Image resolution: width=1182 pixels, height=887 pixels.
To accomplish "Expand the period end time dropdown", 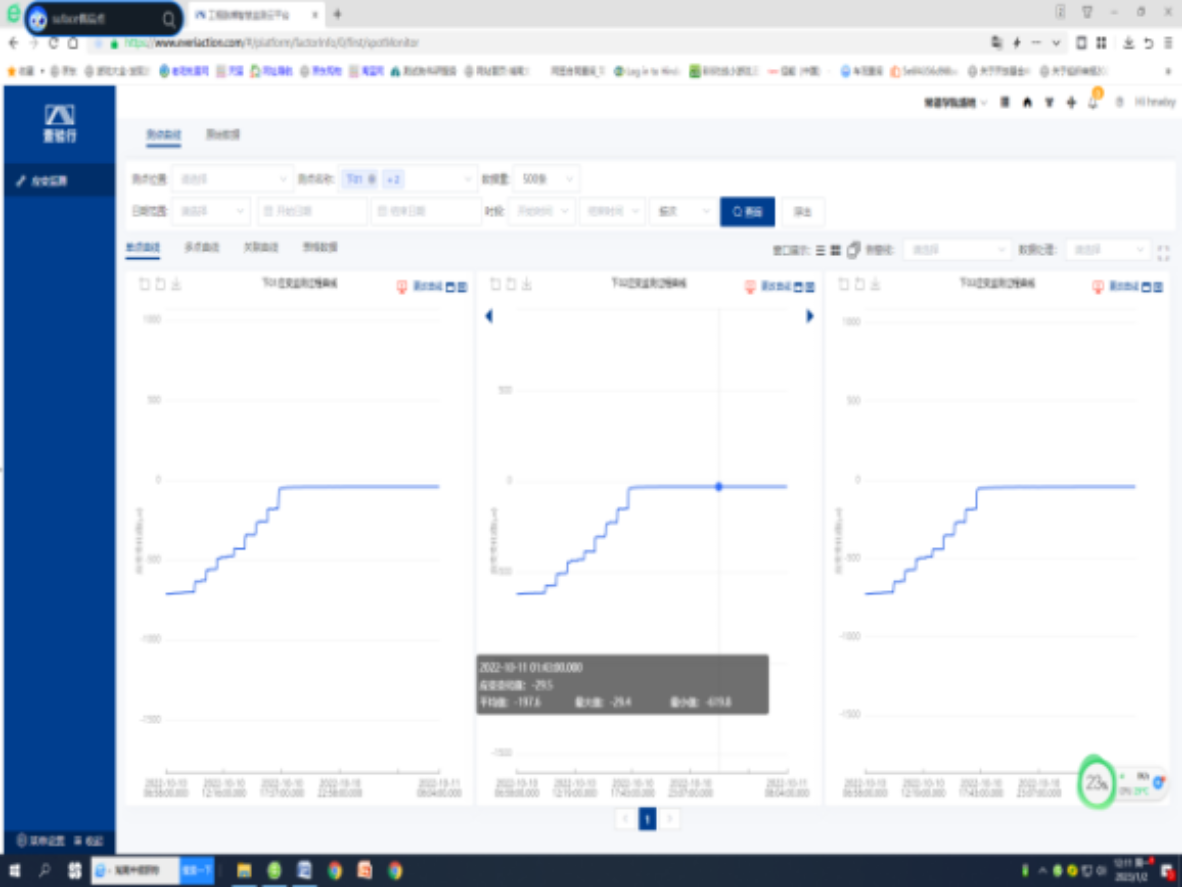I will click(x=612, y=211).
